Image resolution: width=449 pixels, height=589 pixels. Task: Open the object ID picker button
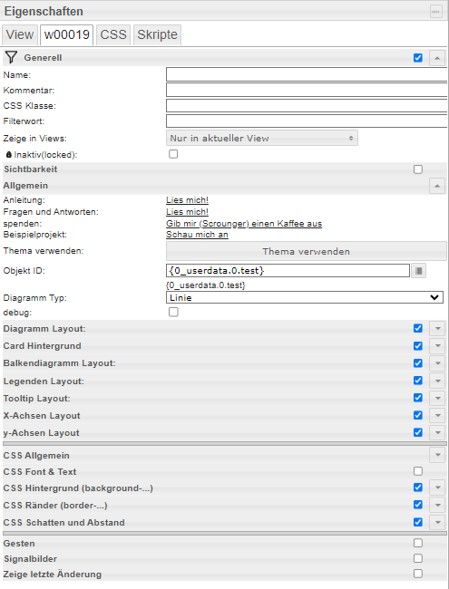pos(419,270)
